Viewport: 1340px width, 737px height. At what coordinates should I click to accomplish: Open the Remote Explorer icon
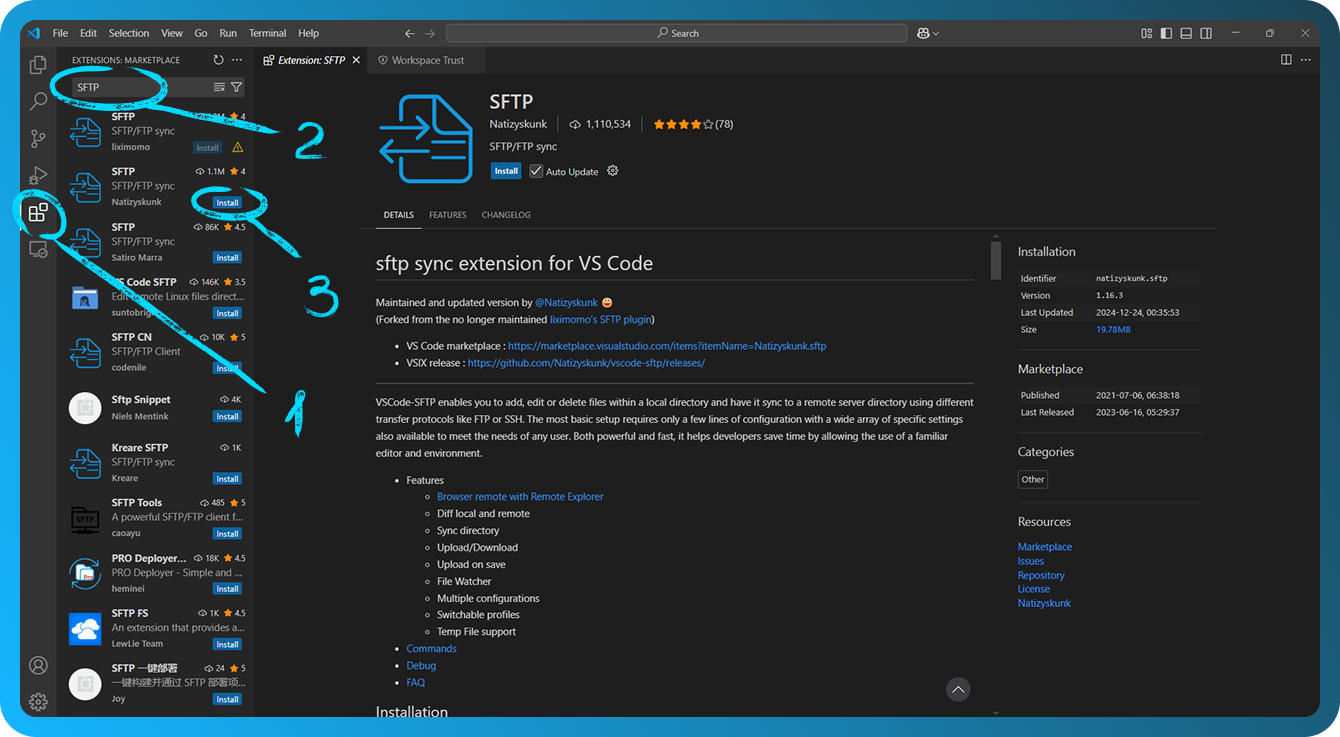coord(38,250)
